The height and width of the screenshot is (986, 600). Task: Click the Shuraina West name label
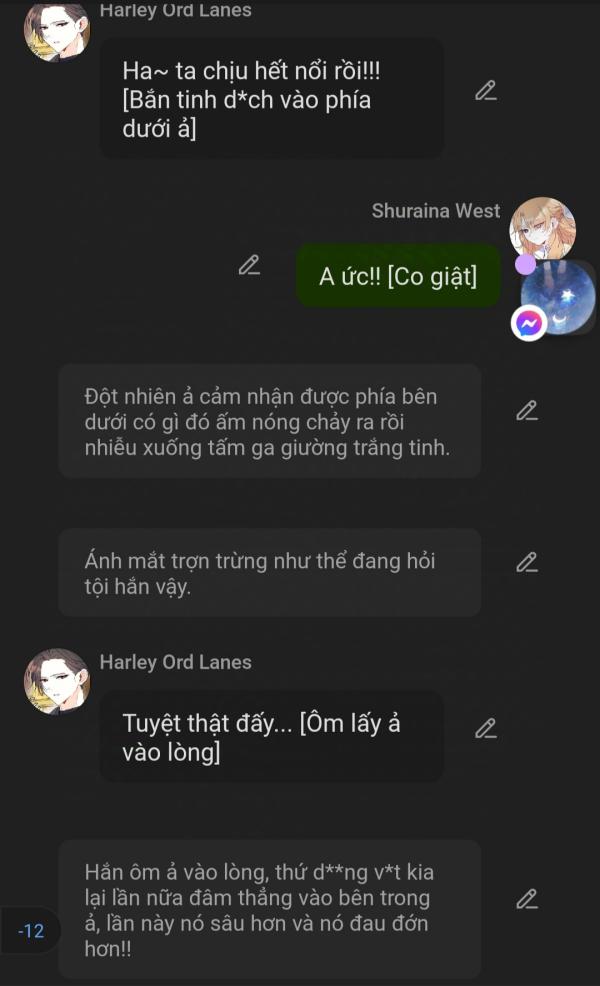click(x=436, y=211)
